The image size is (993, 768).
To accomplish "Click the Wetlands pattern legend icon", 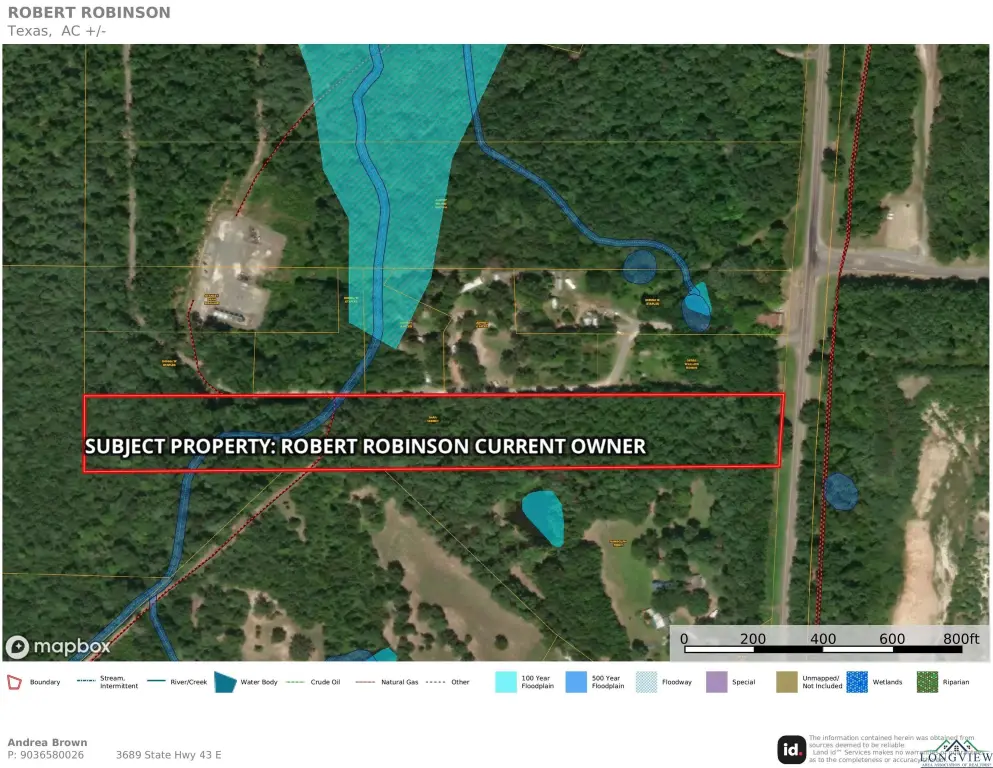I will tap(857, 682).
